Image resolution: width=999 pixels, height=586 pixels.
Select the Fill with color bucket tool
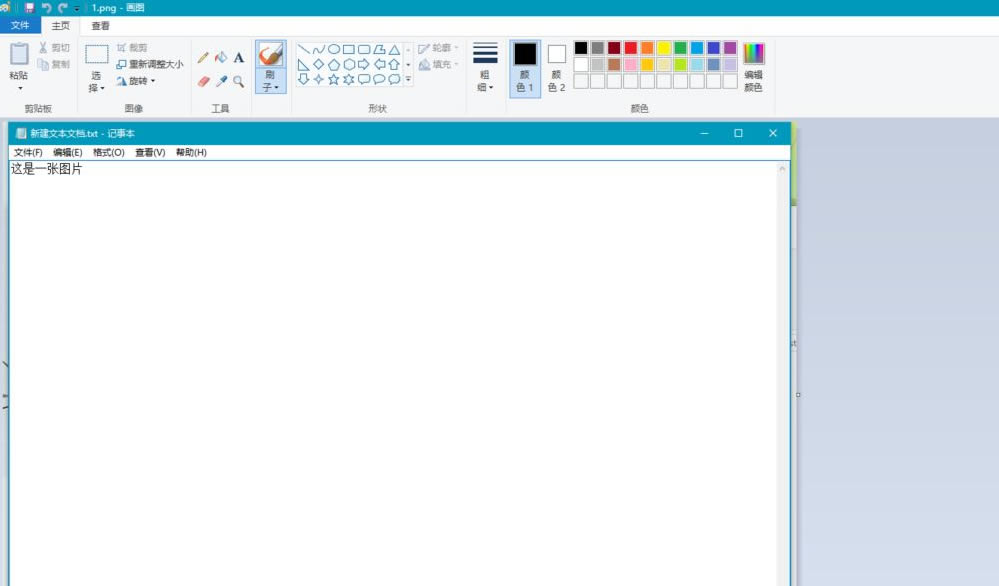coord(221,58)
